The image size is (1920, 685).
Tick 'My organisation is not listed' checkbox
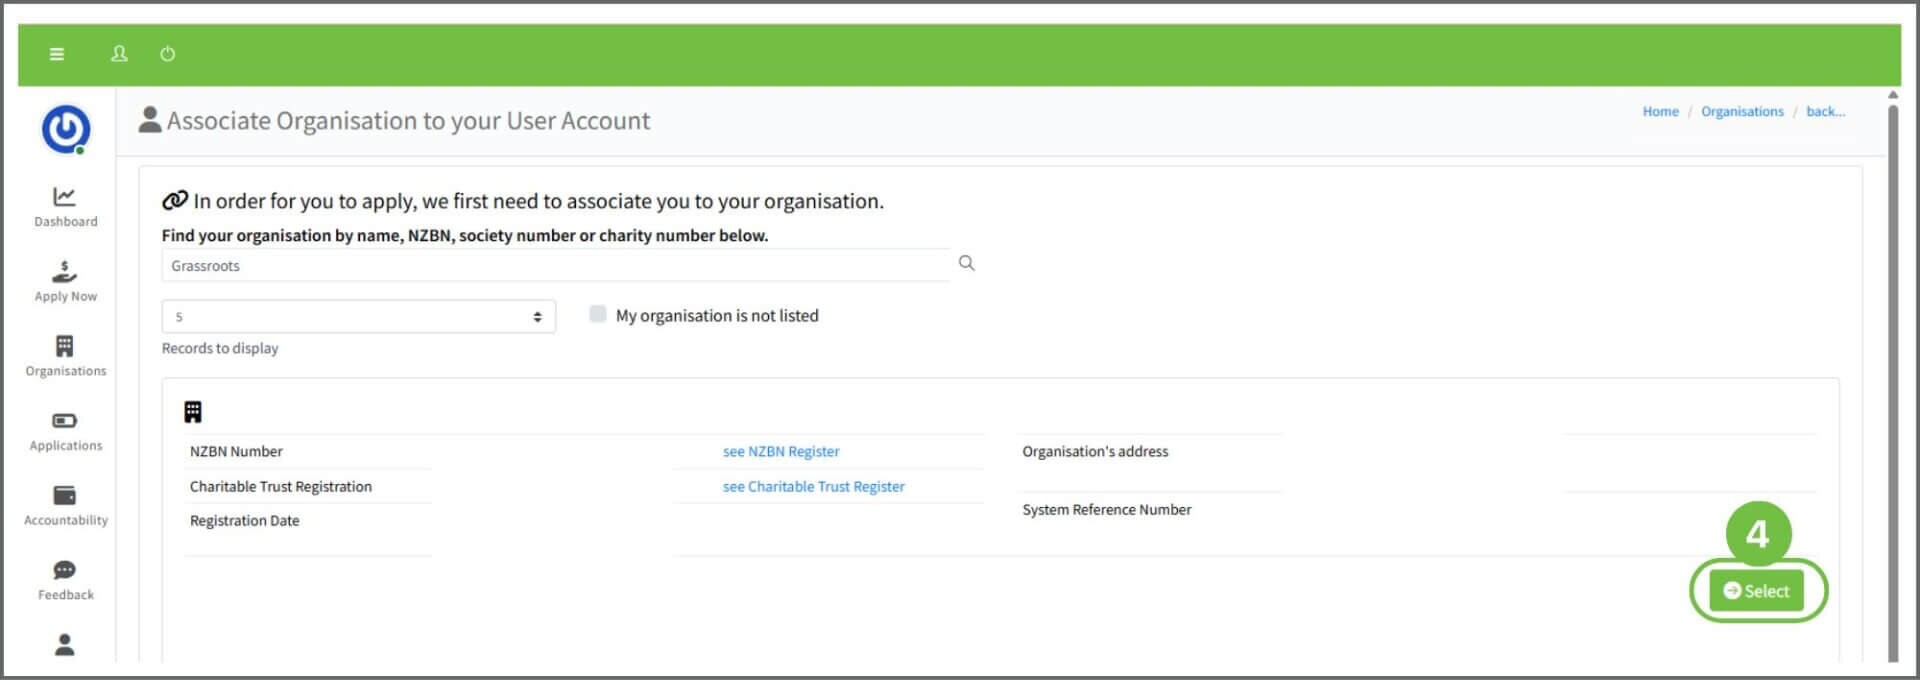(x=598, y=314)
